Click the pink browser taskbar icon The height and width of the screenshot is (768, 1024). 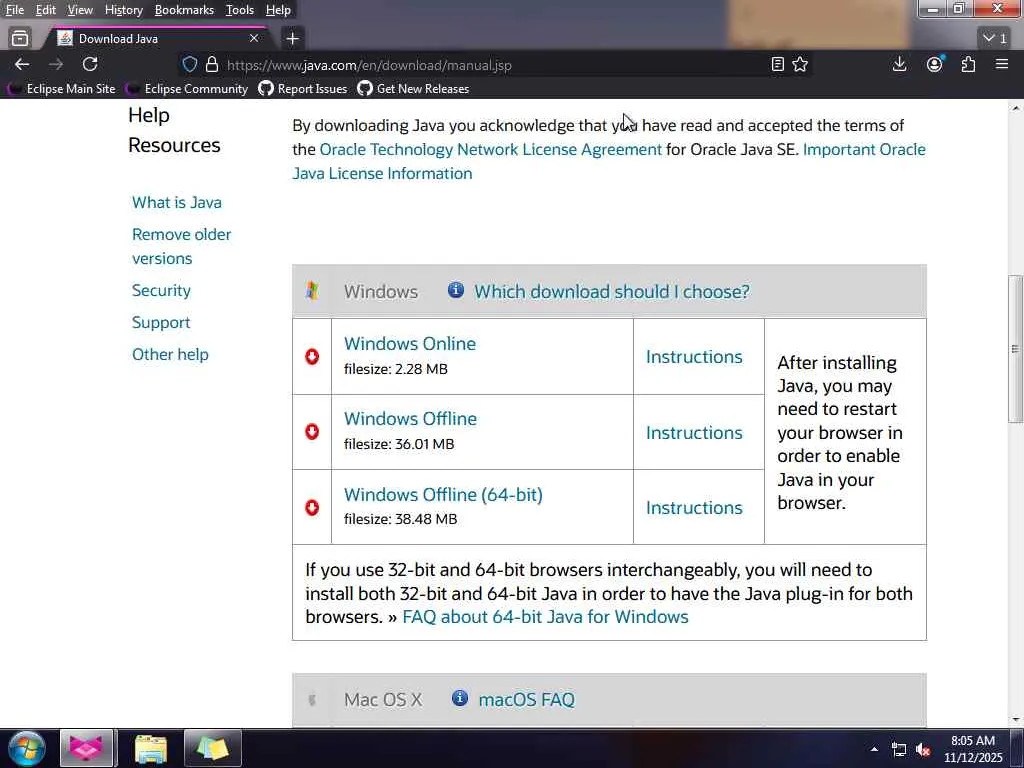click(x=86, y=748)
